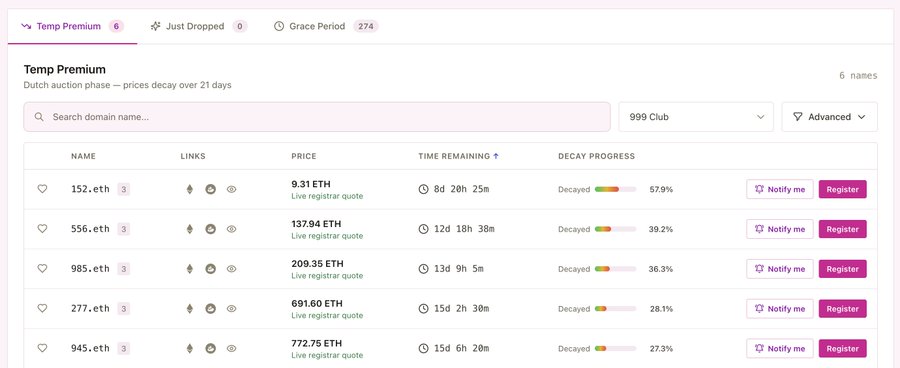Click the round marketplace icon for 556.eth

coord(211,228)
